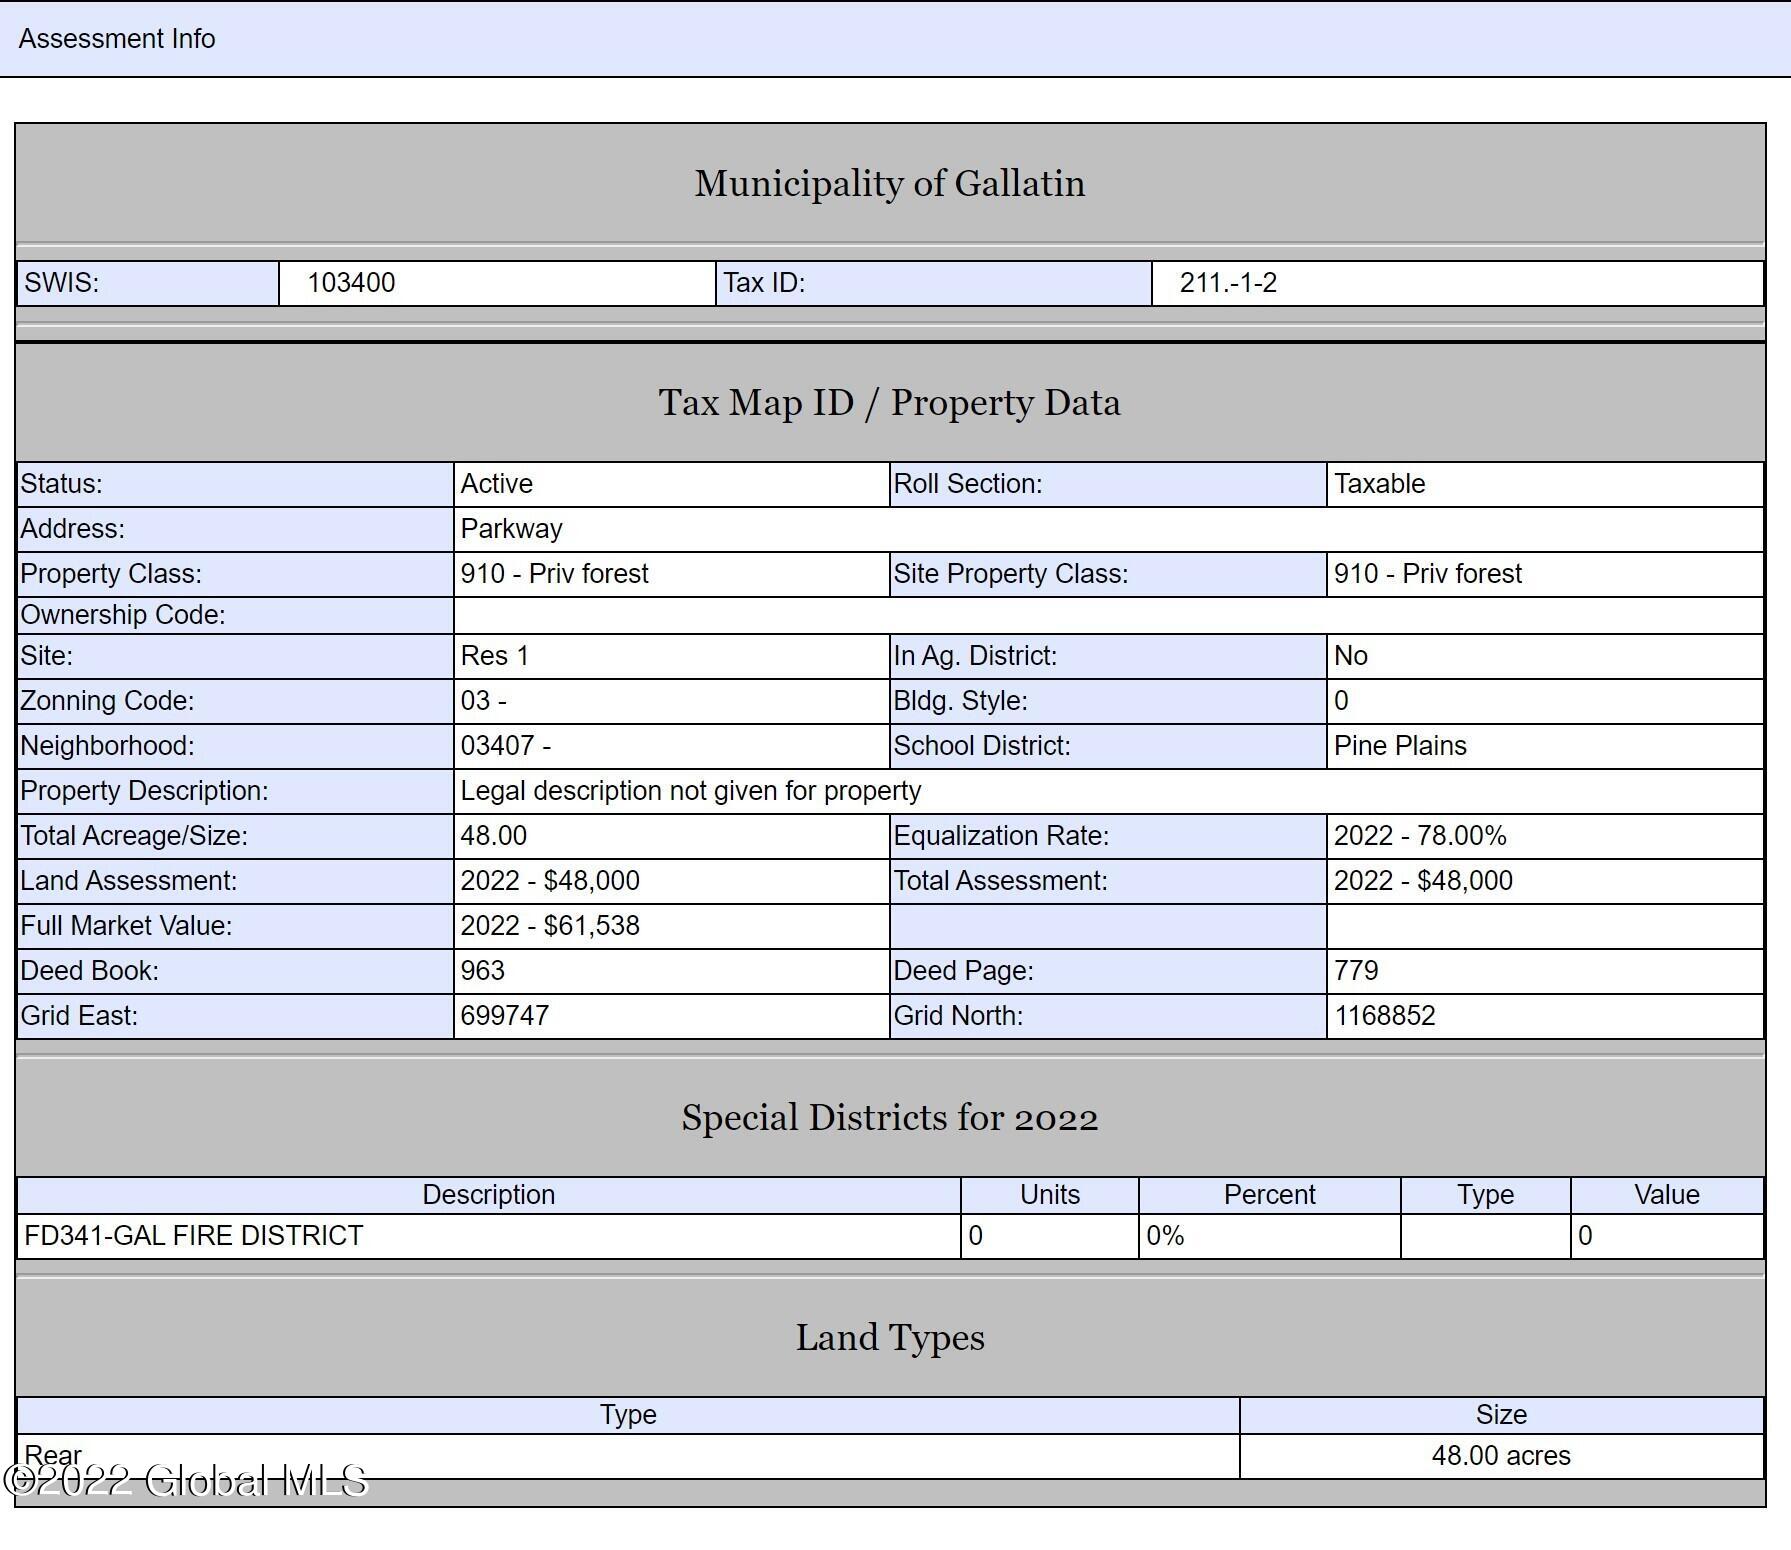1791x1550 pixels.
Task: Click SWIS value 103400
Action: tap(351, 283)
